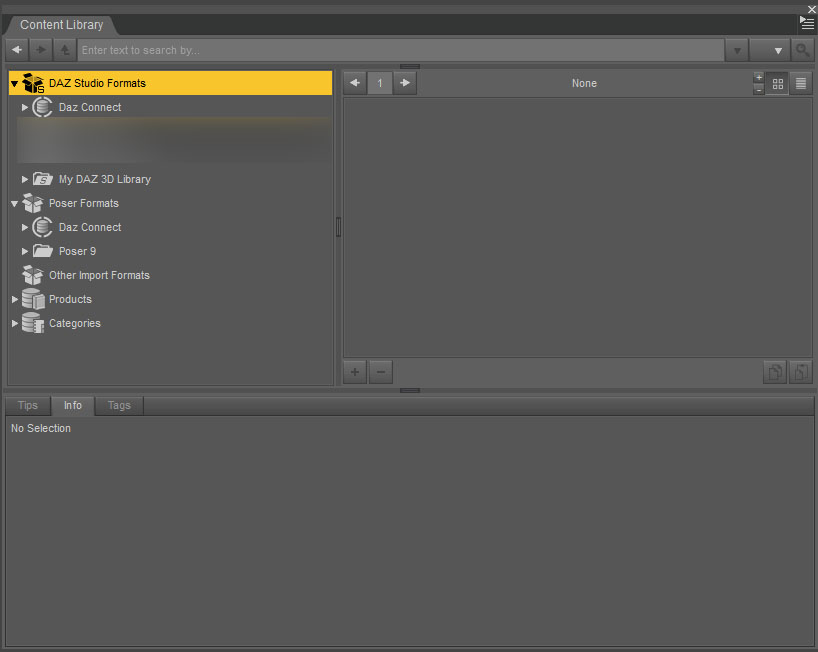Select the Content Library pane tab
The image size is (818, 652).
(x=62, y=25)
